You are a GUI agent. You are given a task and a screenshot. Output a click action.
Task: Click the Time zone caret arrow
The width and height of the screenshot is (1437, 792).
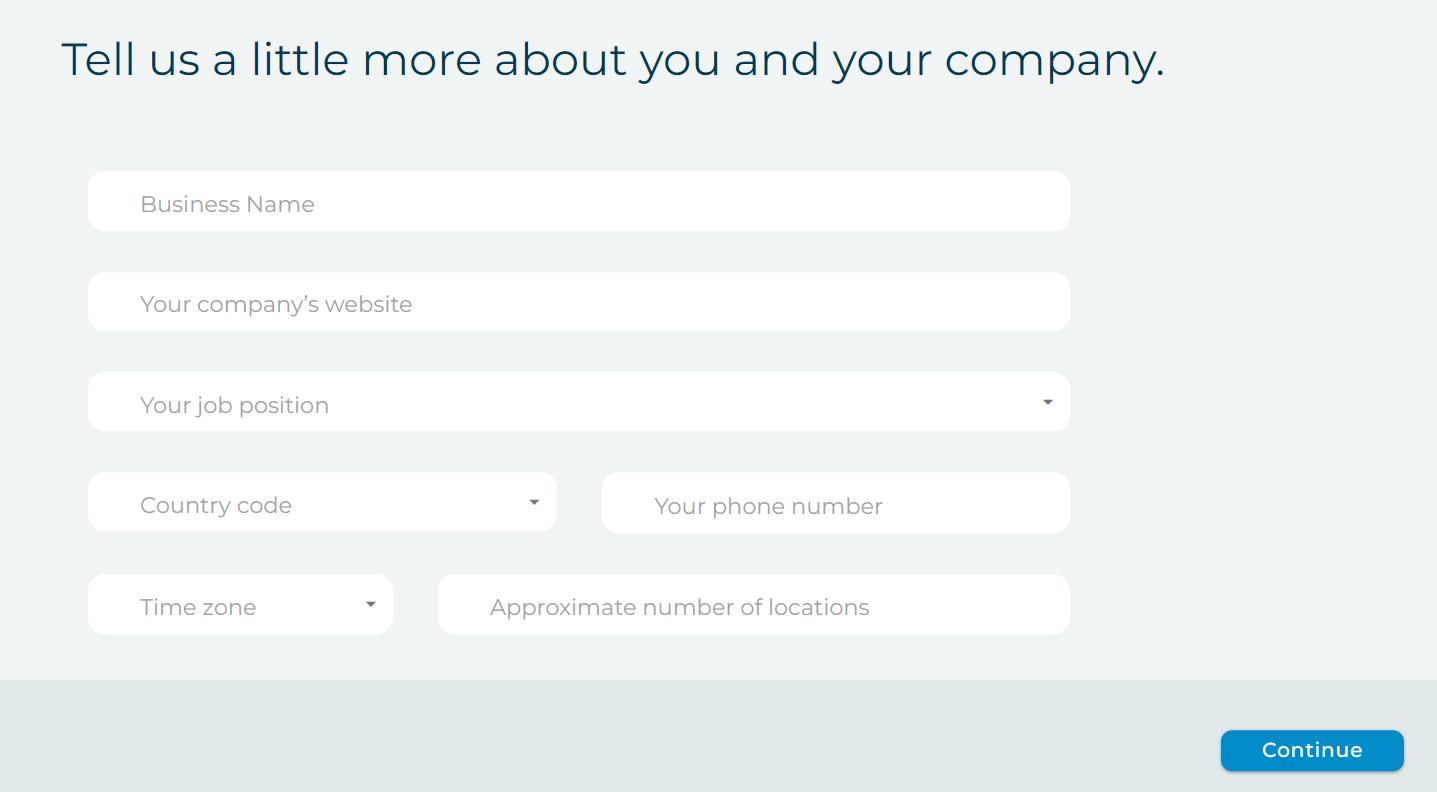(x=371, y=604)
